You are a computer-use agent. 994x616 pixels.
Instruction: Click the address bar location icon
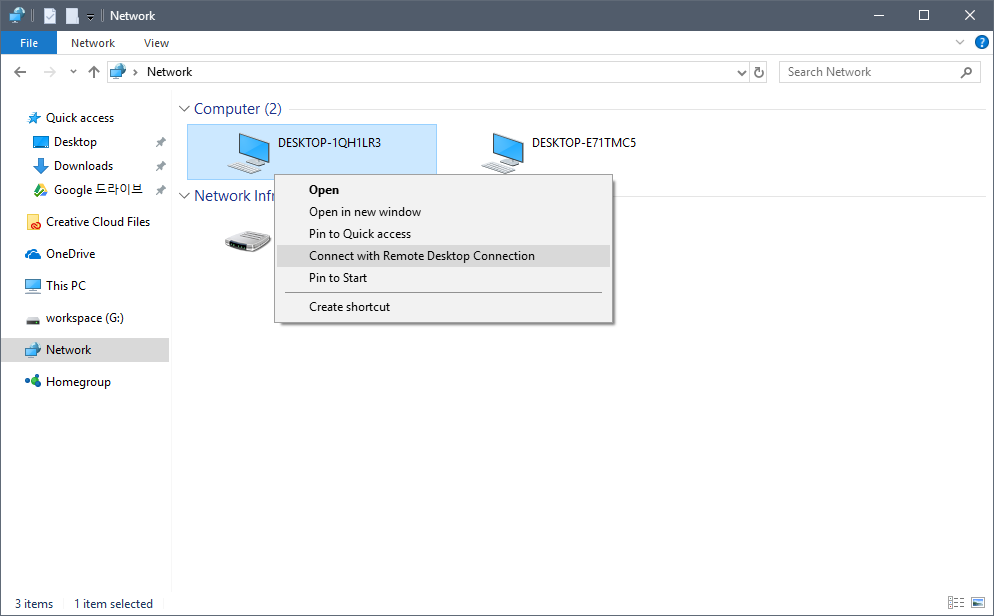(x=118, y=72)
